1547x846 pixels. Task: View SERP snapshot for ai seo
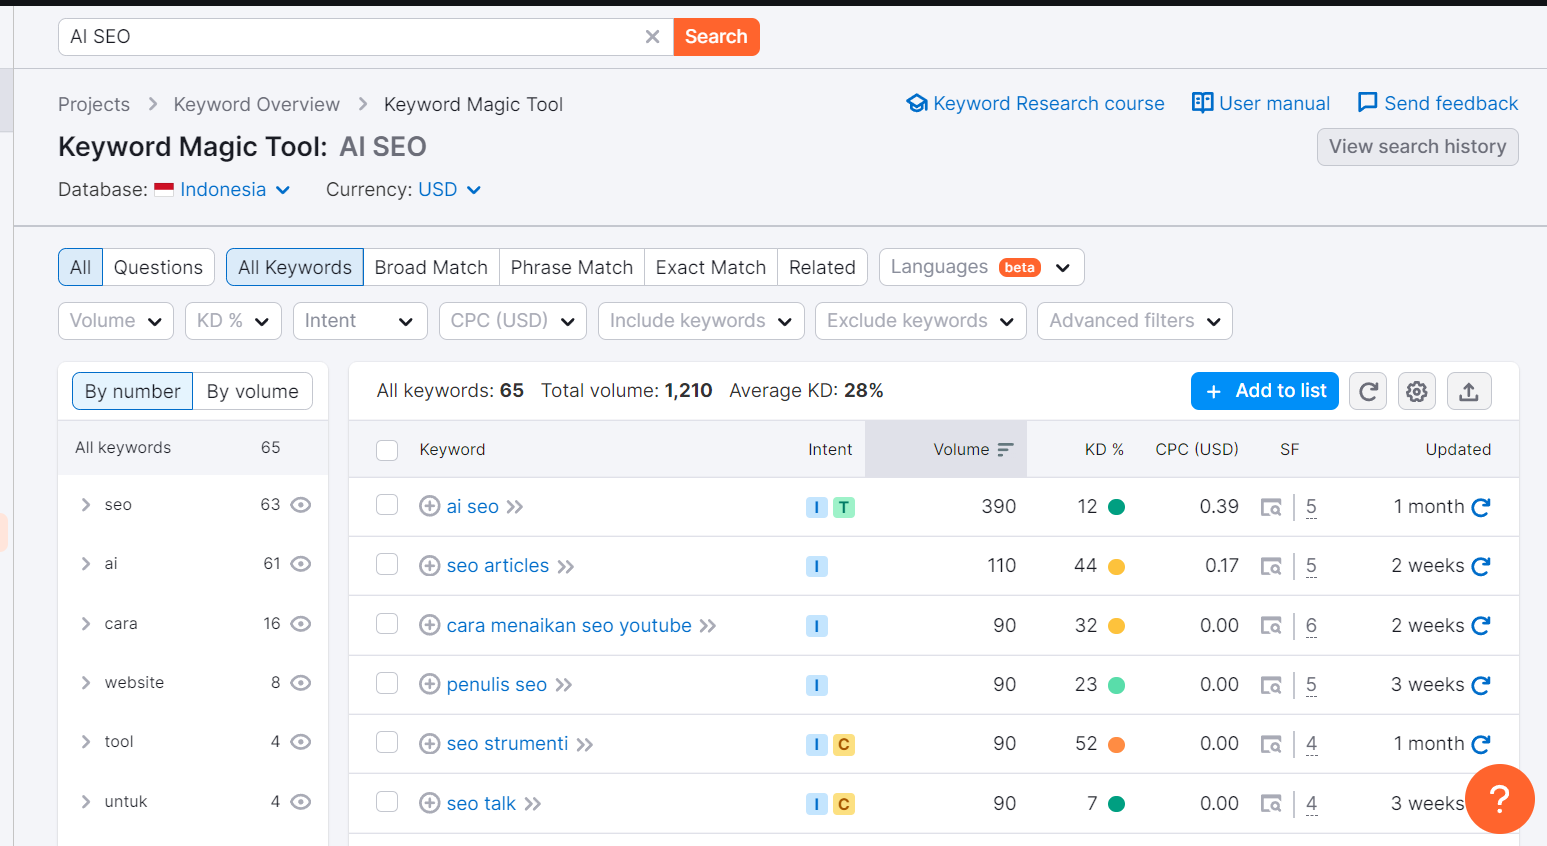pos(1271,507)
